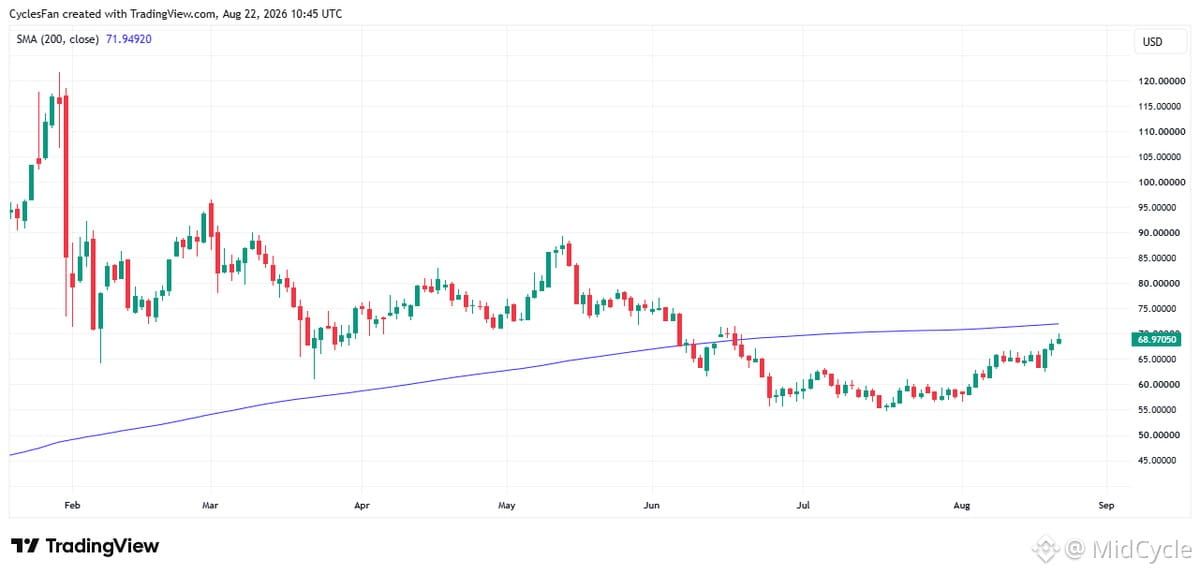Viewport: 1200px width, 574px height.
Task: Click the Aug date axis label
Action: click(x=962, y=506)
